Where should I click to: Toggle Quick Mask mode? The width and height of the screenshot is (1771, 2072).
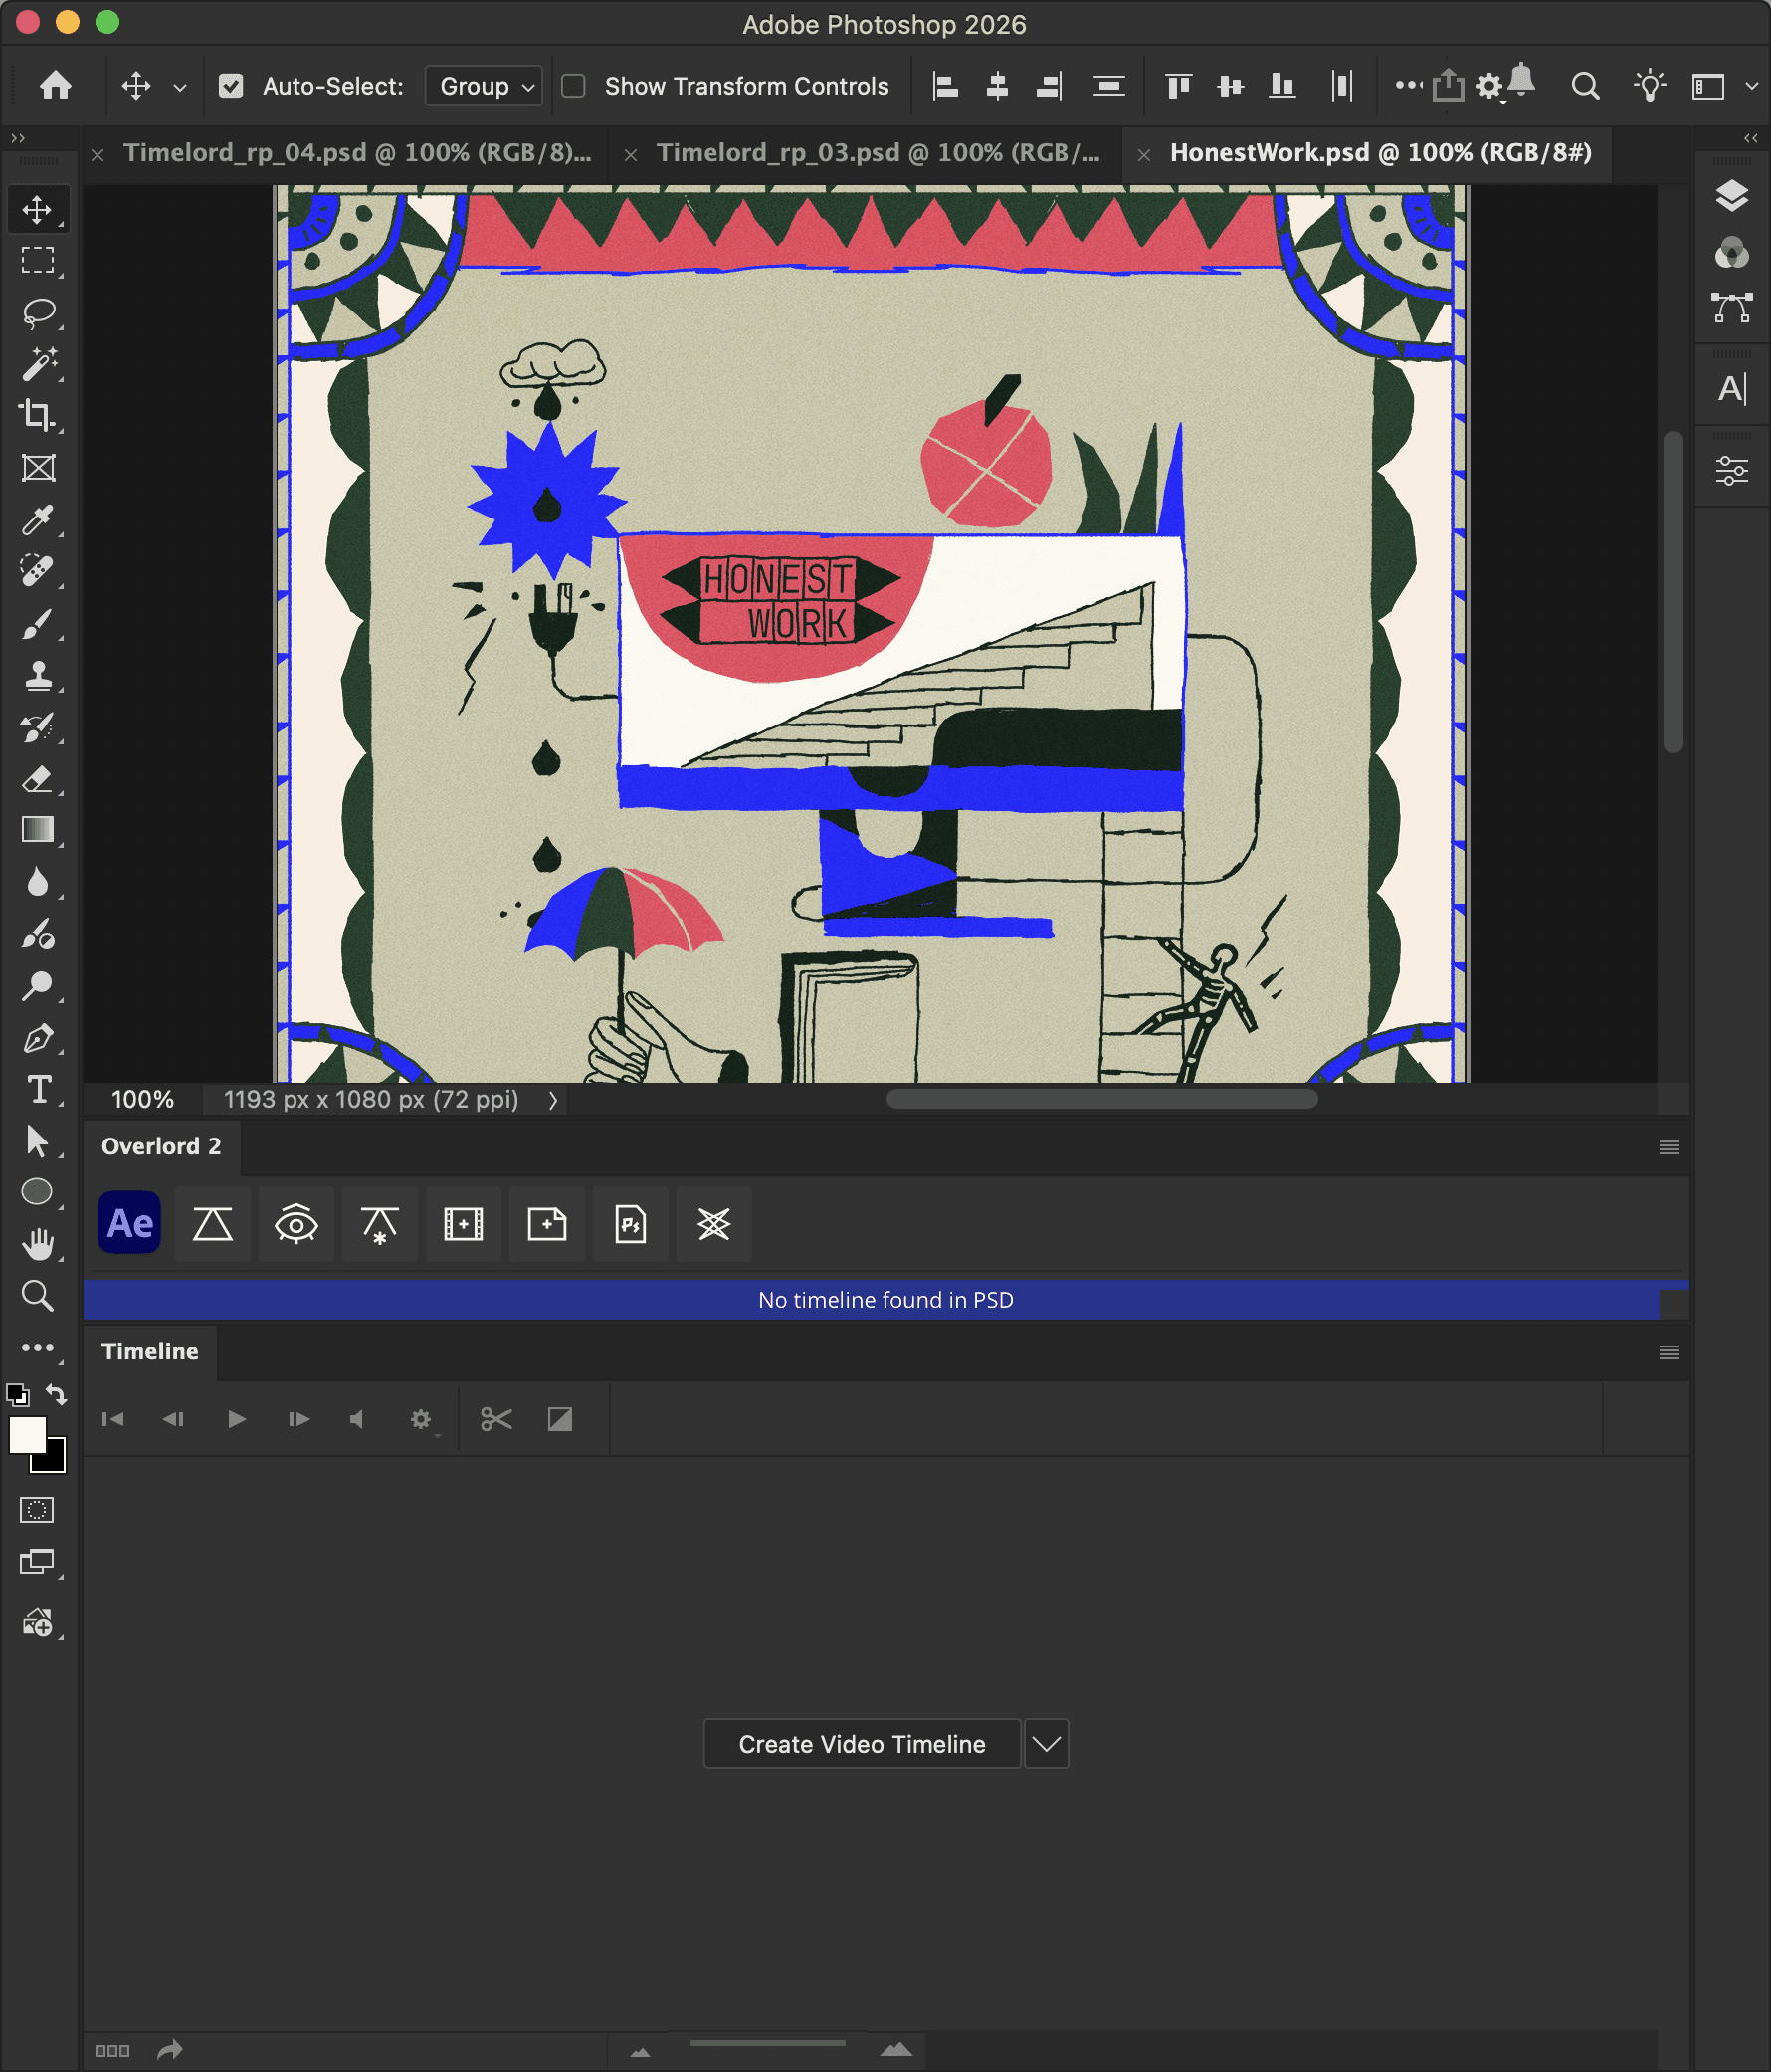tap(37, 1509)
